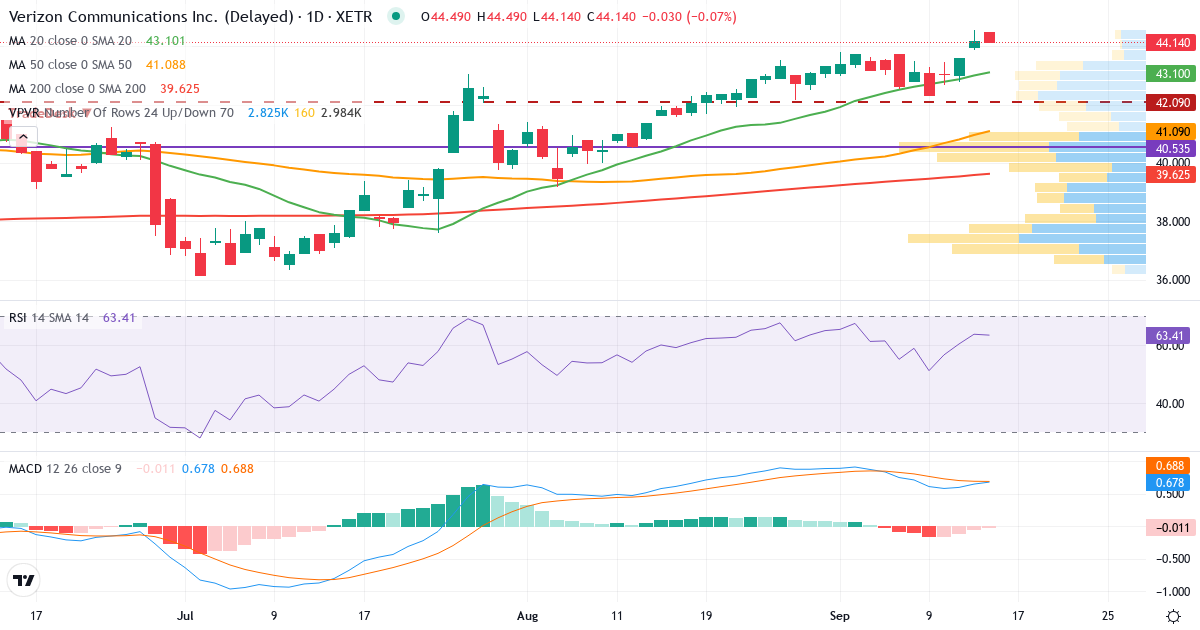
Task: Click the orange 0.688 MACD axis label
Action: [x=1168, y=466]
